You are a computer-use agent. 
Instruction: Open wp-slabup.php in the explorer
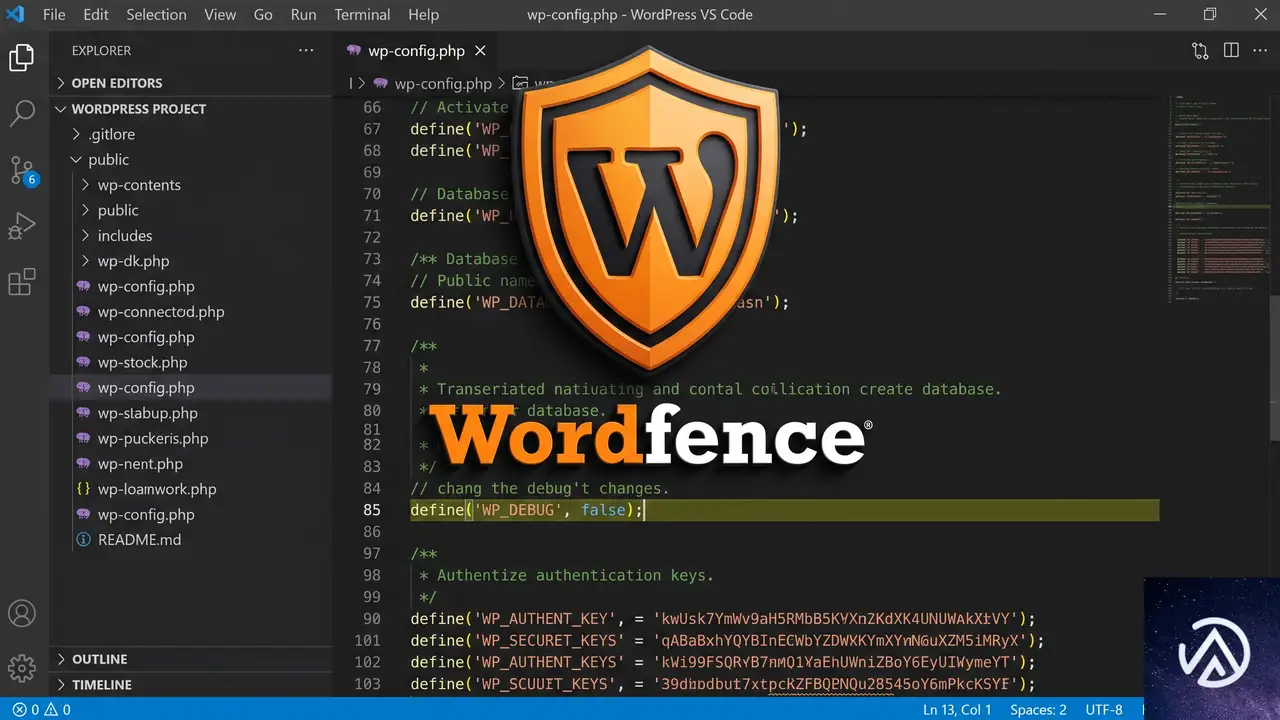[x=191, y=413]
